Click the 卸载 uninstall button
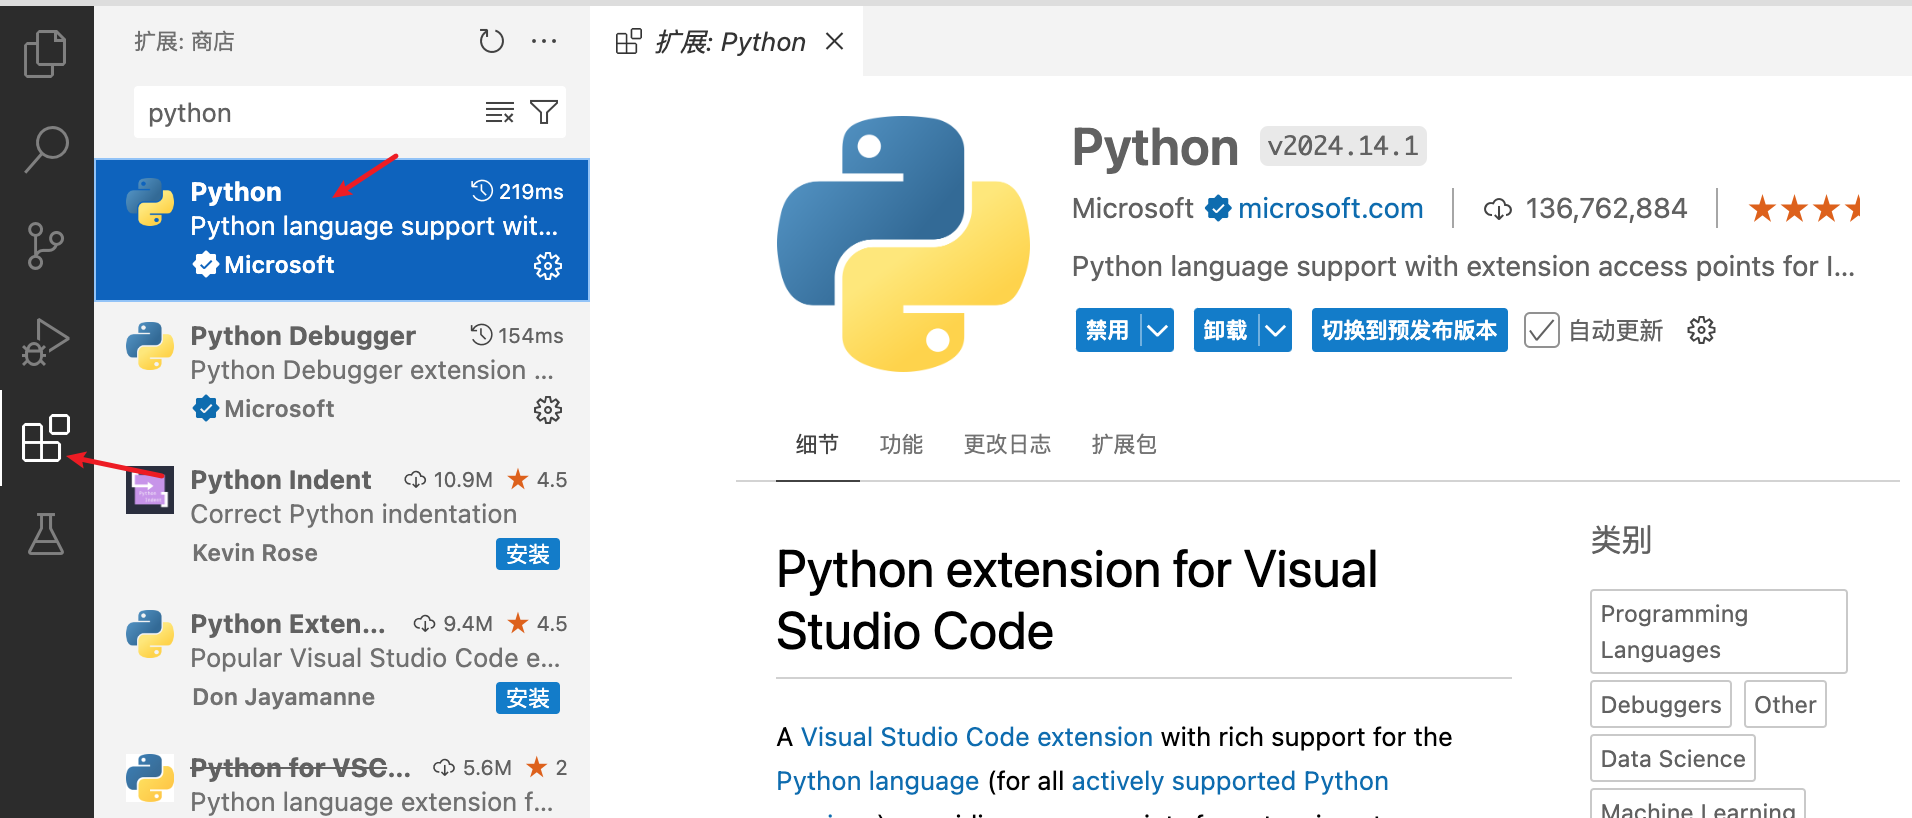 pos(1226,330)
